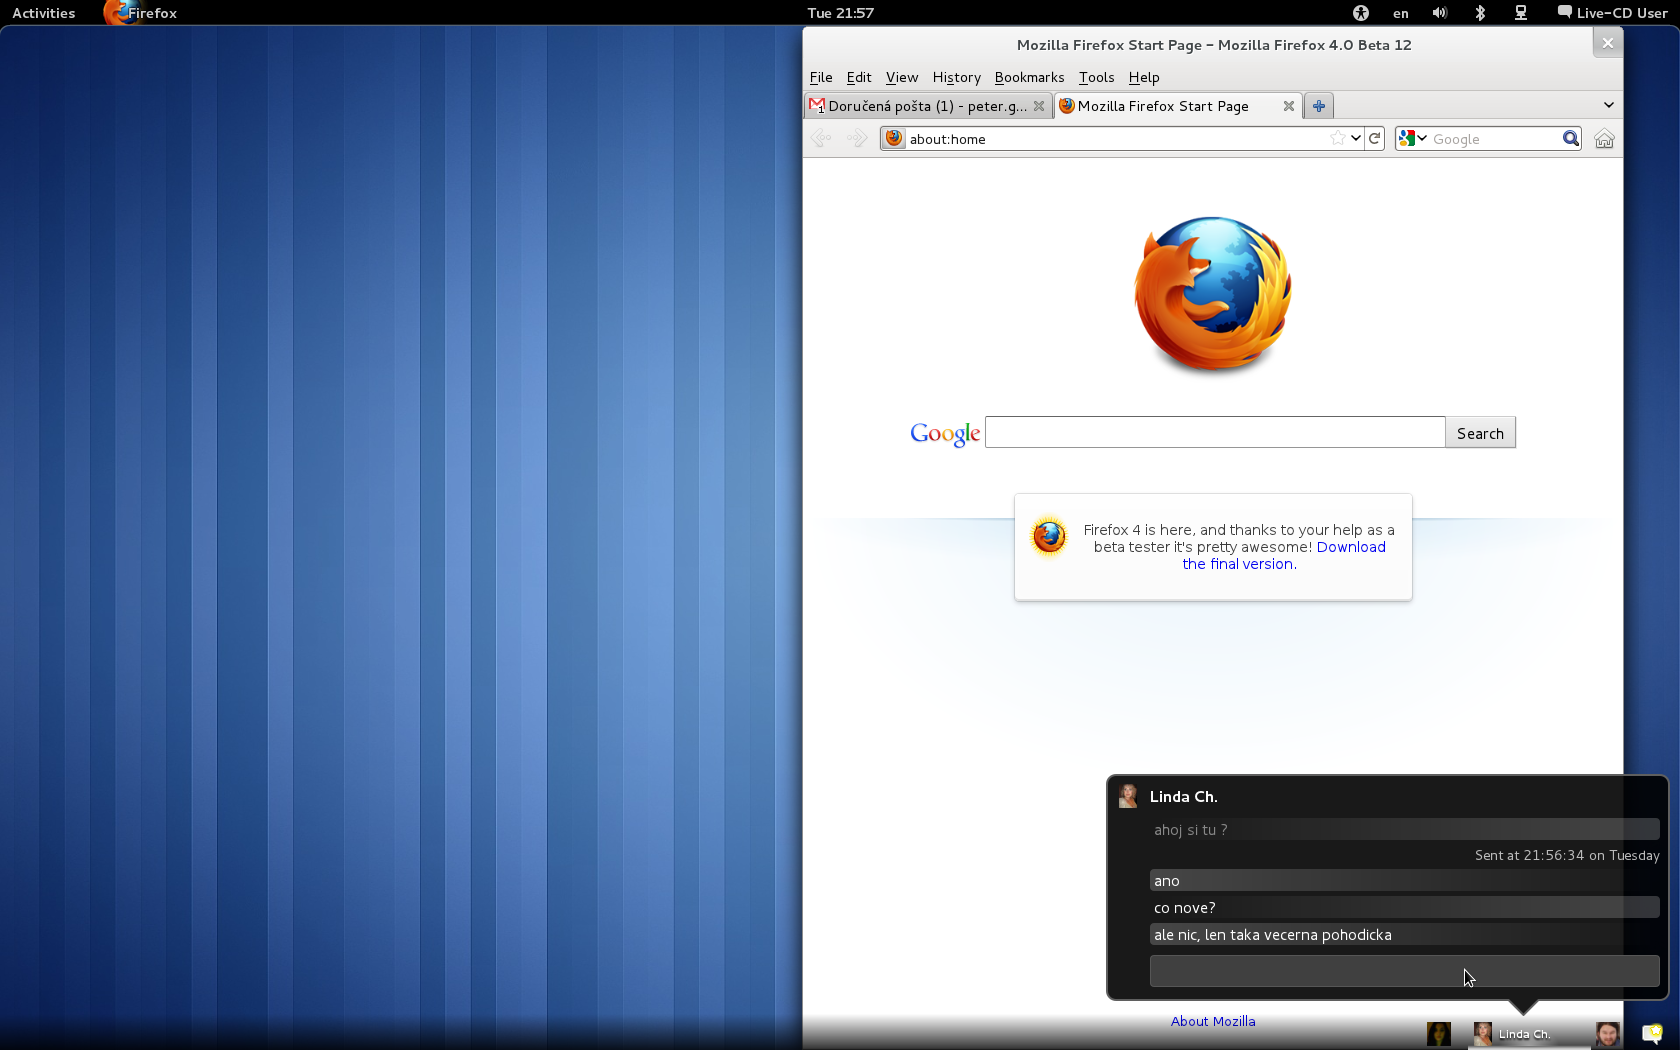1680x1050 pixels.
Task: Open the en keyboard layout menu
Action: pos(1401,13)
